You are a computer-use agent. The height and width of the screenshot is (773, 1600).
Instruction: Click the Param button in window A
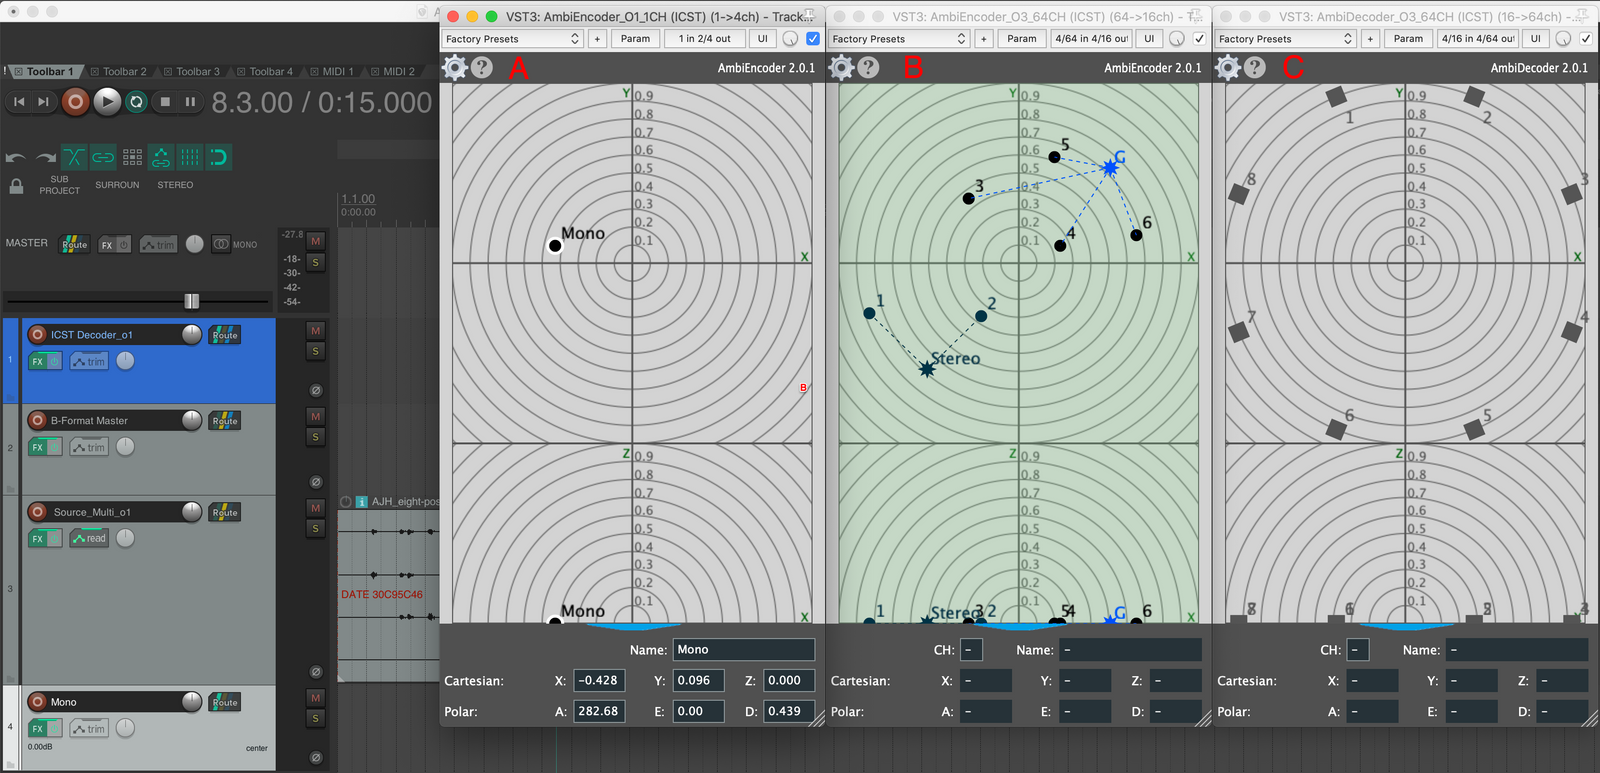click(x=635, y=38)
